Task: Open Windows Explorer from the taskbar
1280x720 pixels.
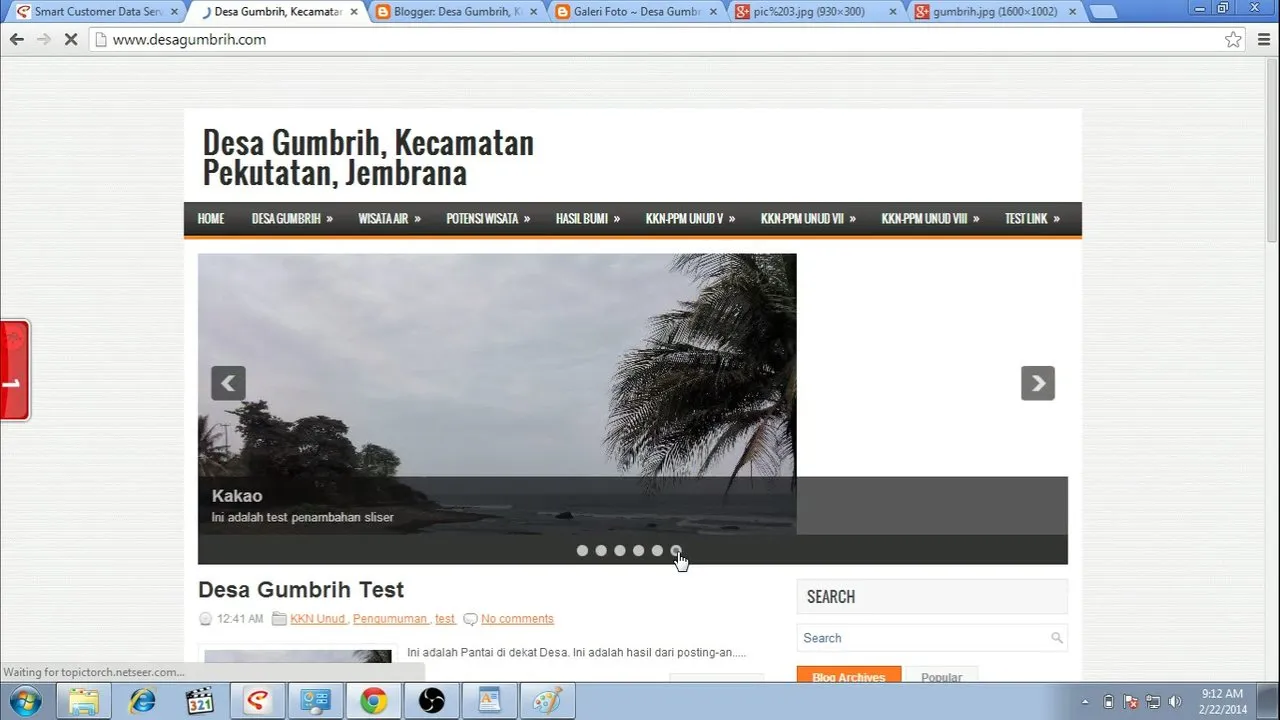Action: (x=84, y=701)
